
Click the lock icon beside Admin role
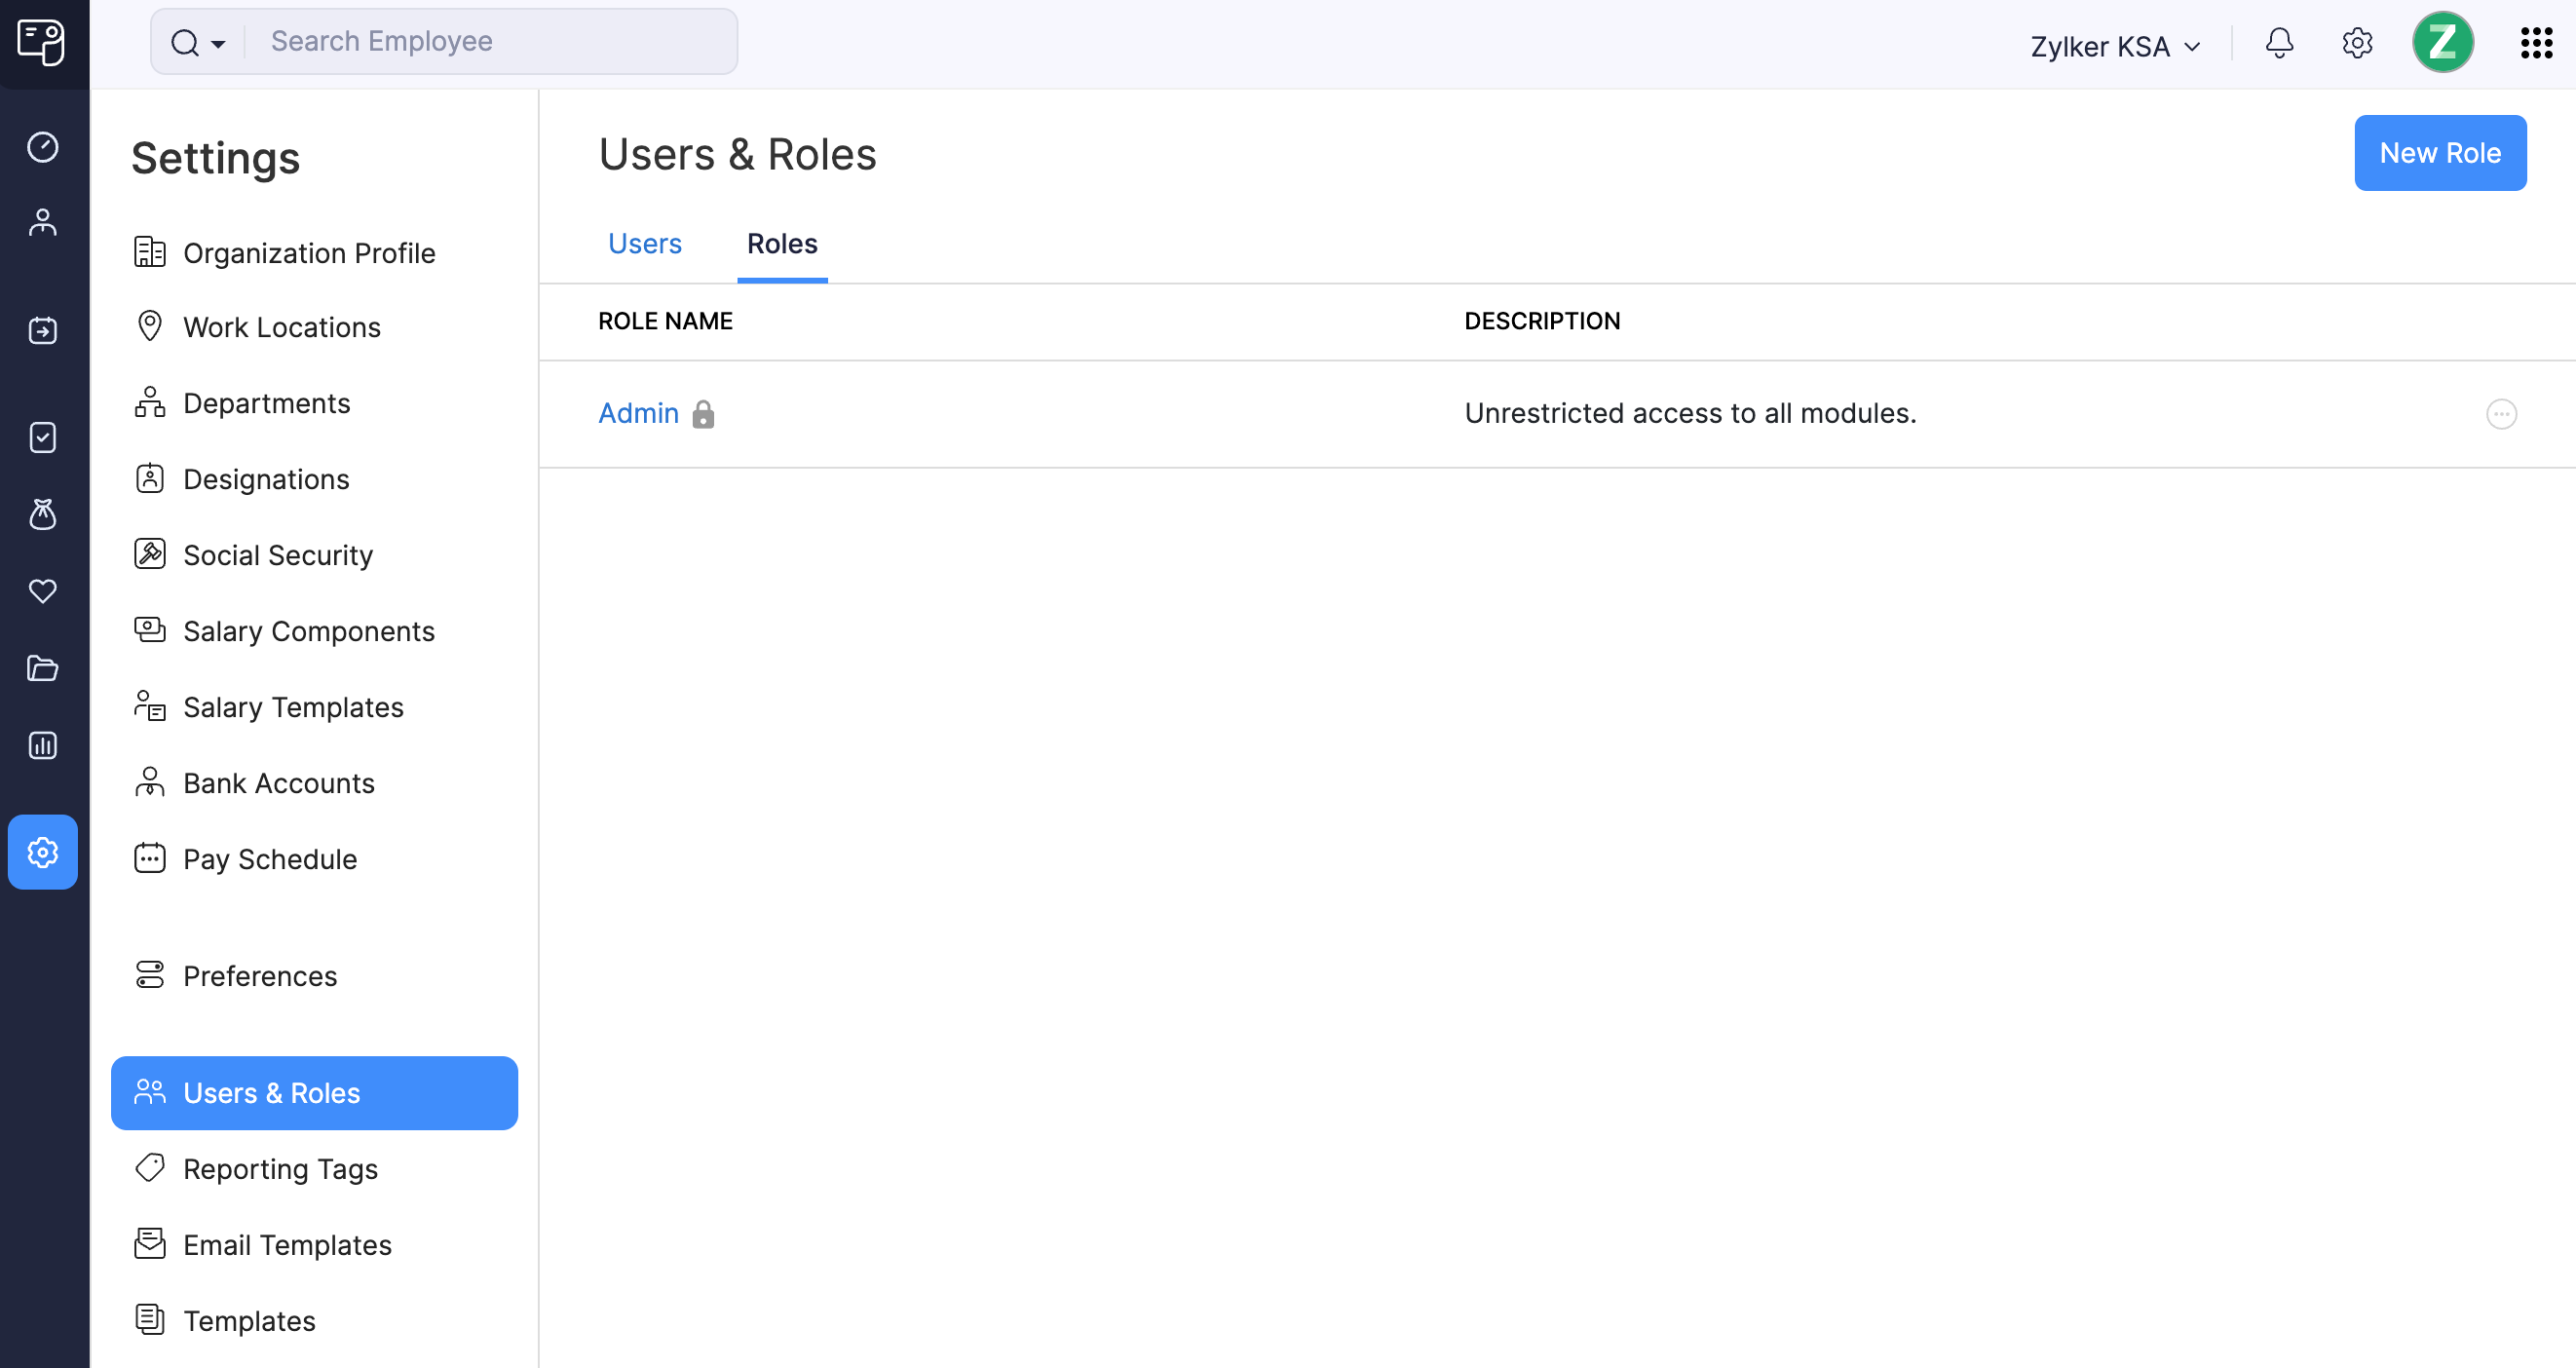[704, 414]
